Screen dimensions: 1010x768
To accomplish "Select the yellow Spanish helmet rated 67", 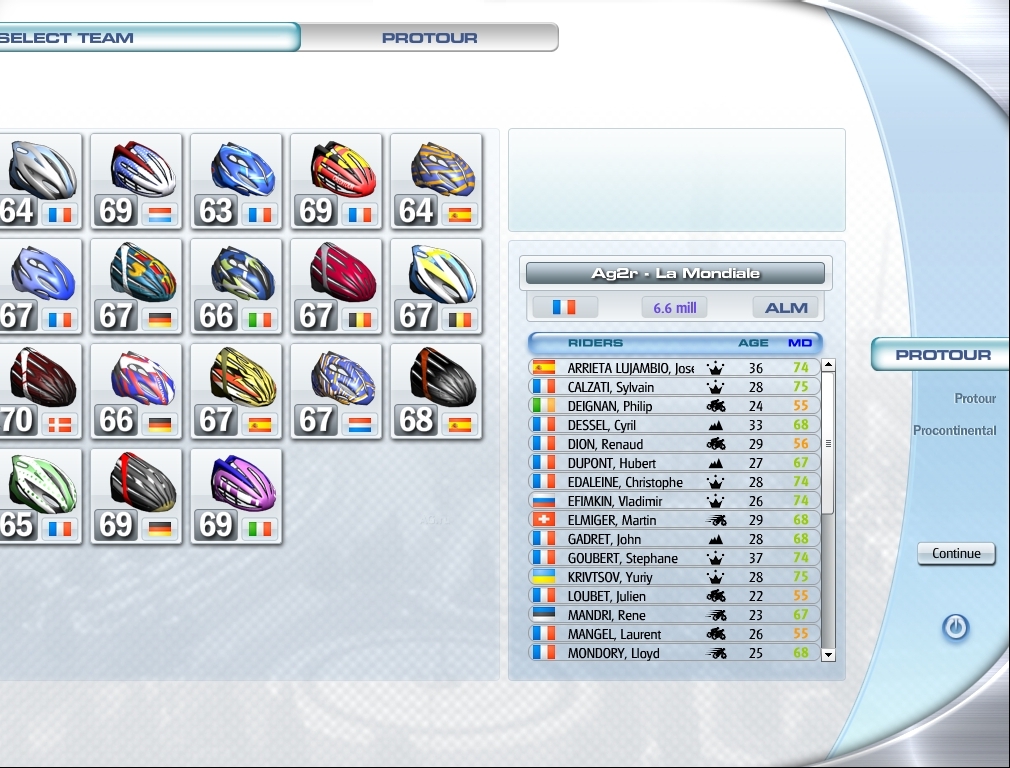I will 236,391.
